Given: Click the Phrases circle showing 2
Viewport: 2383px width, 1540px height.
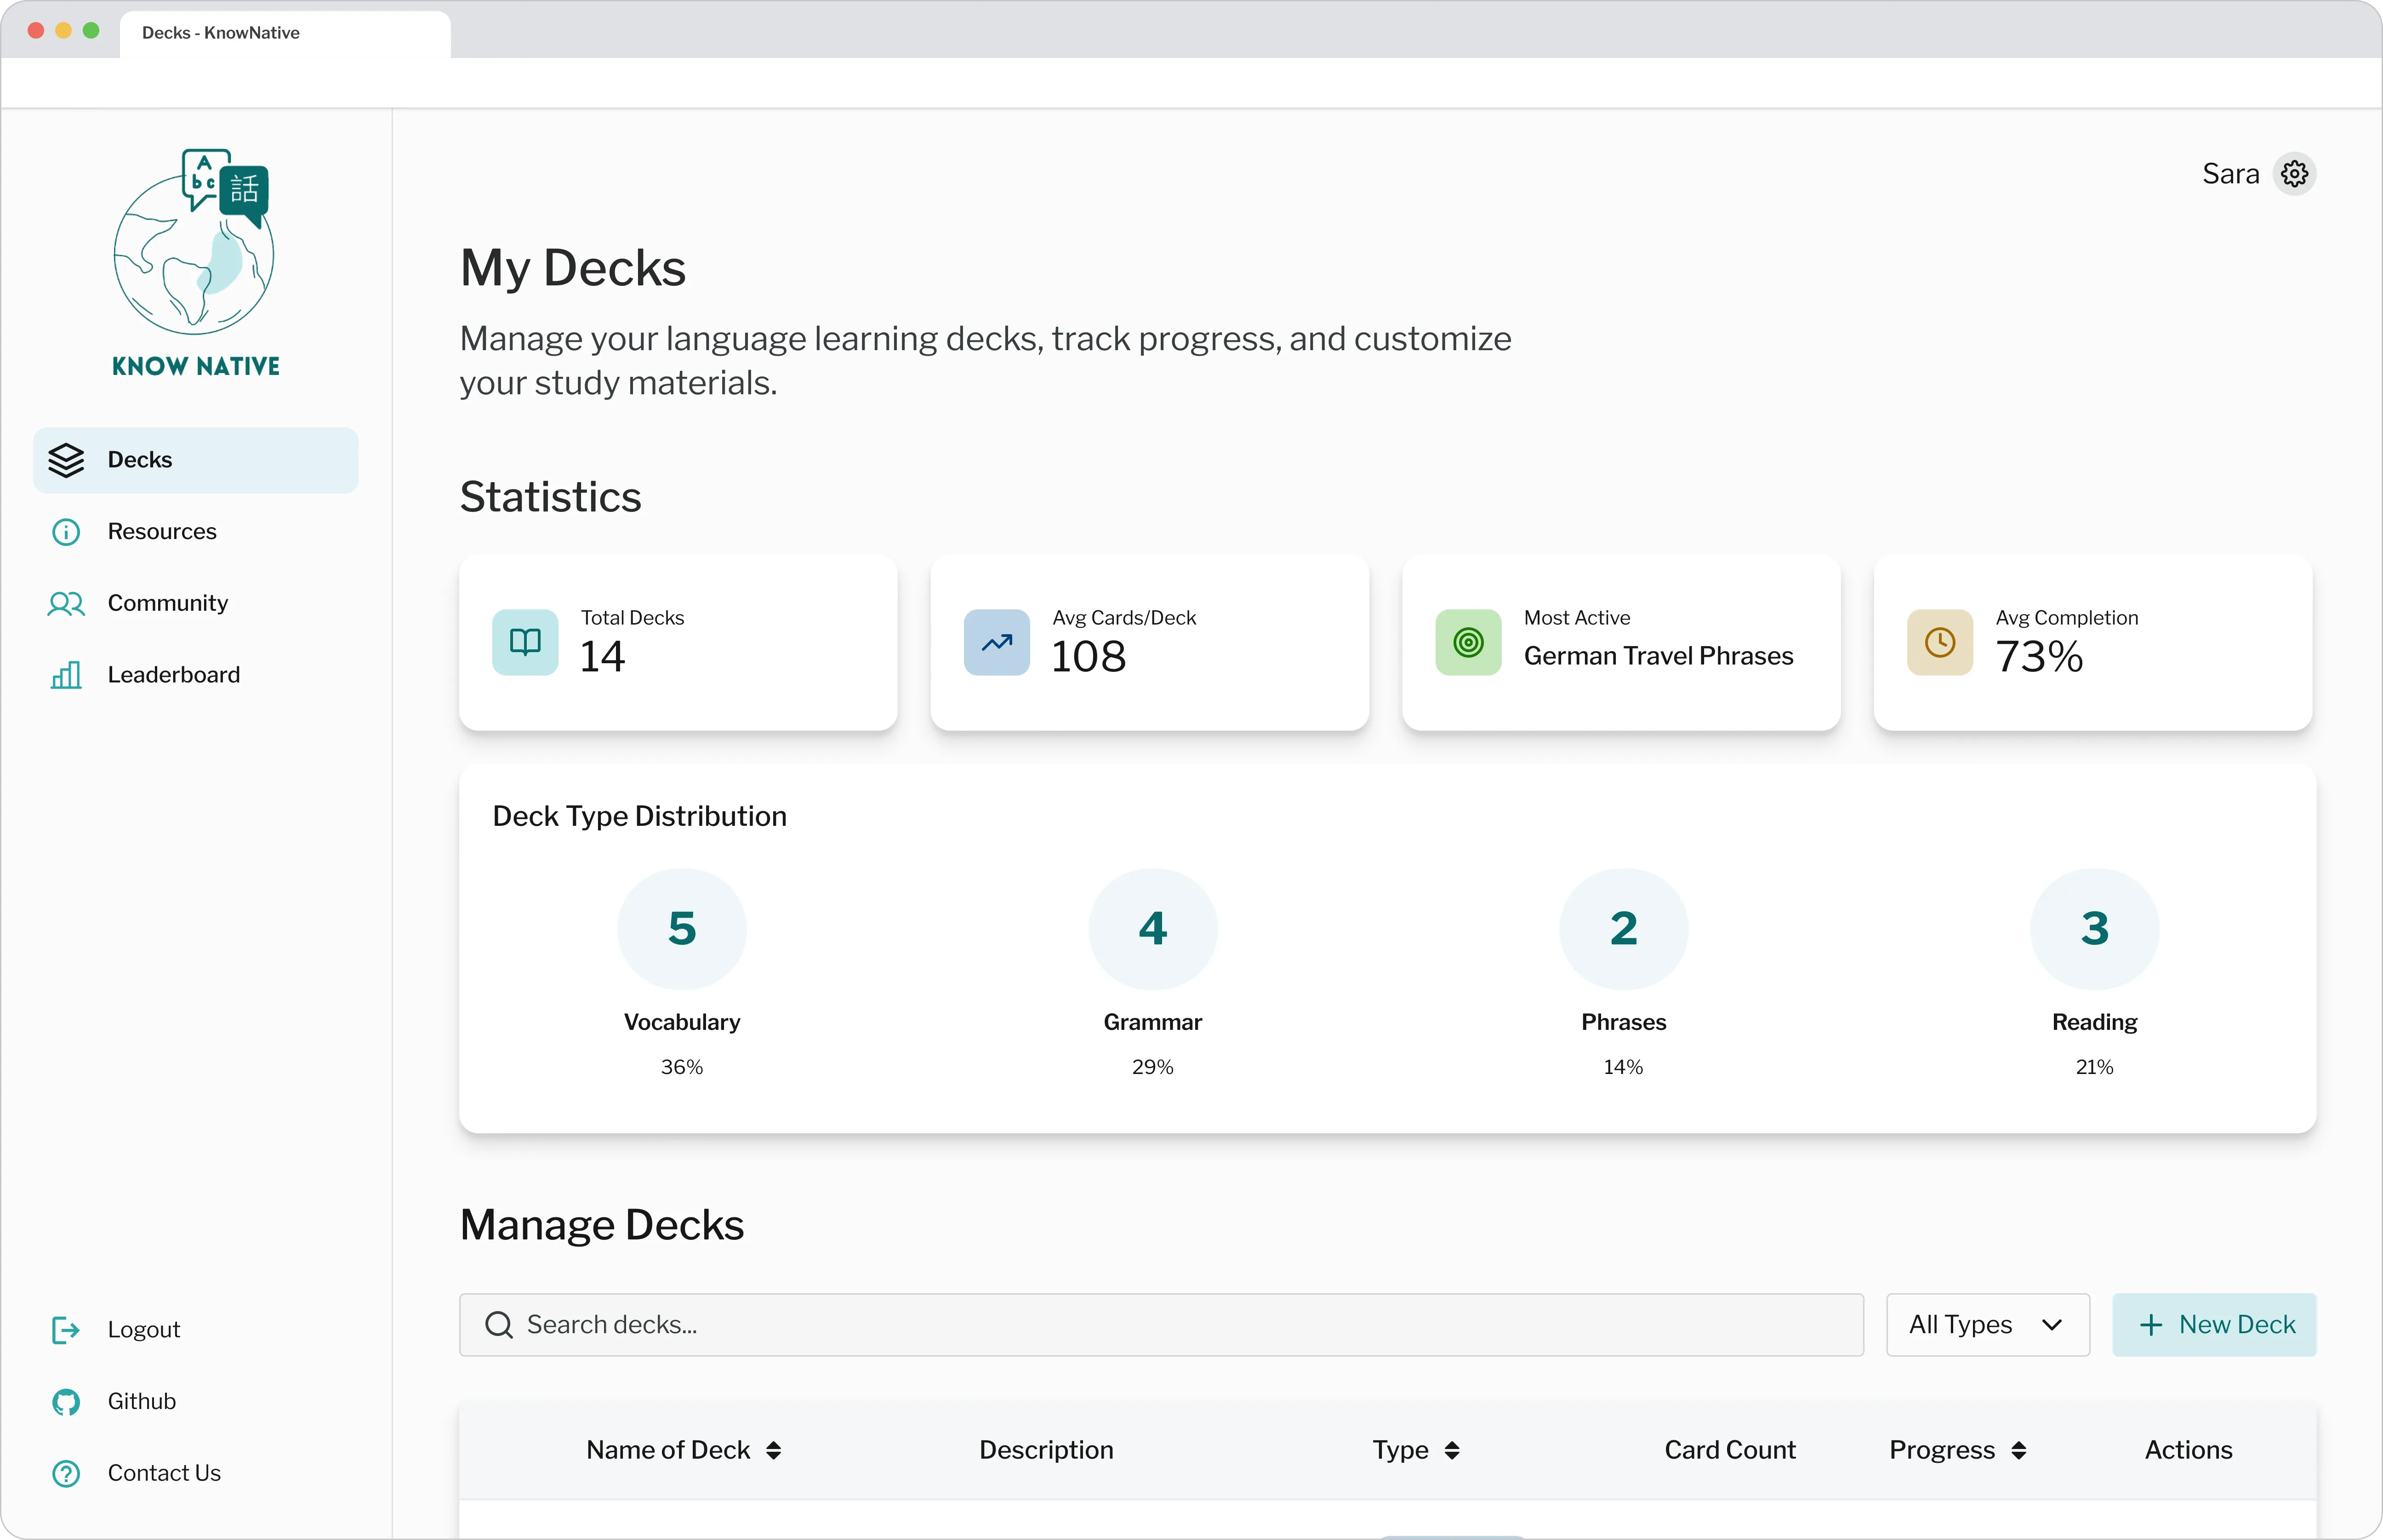Looking at the screenshot, I should tap(1623, 929).
